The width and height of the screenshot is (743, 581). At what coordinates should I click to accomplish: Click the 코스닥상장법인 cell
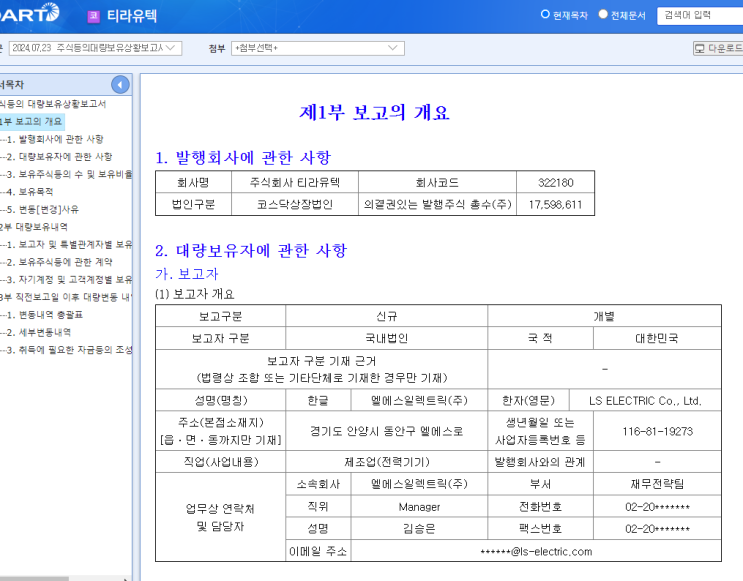click(x=295, y=205)
